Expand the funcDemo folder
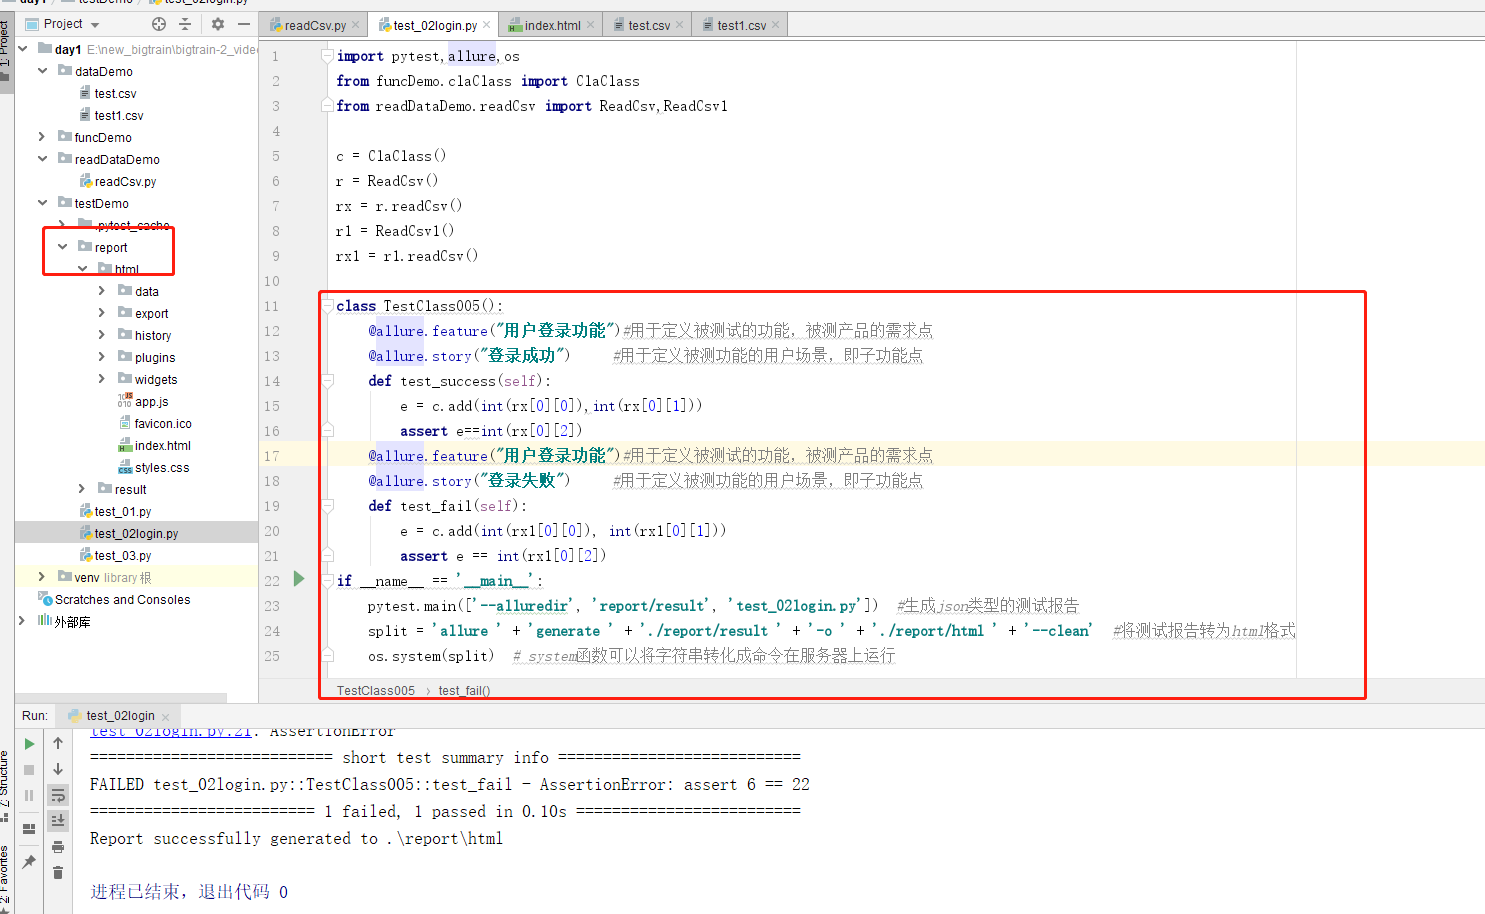1485x914 pixels. (42, 137)
